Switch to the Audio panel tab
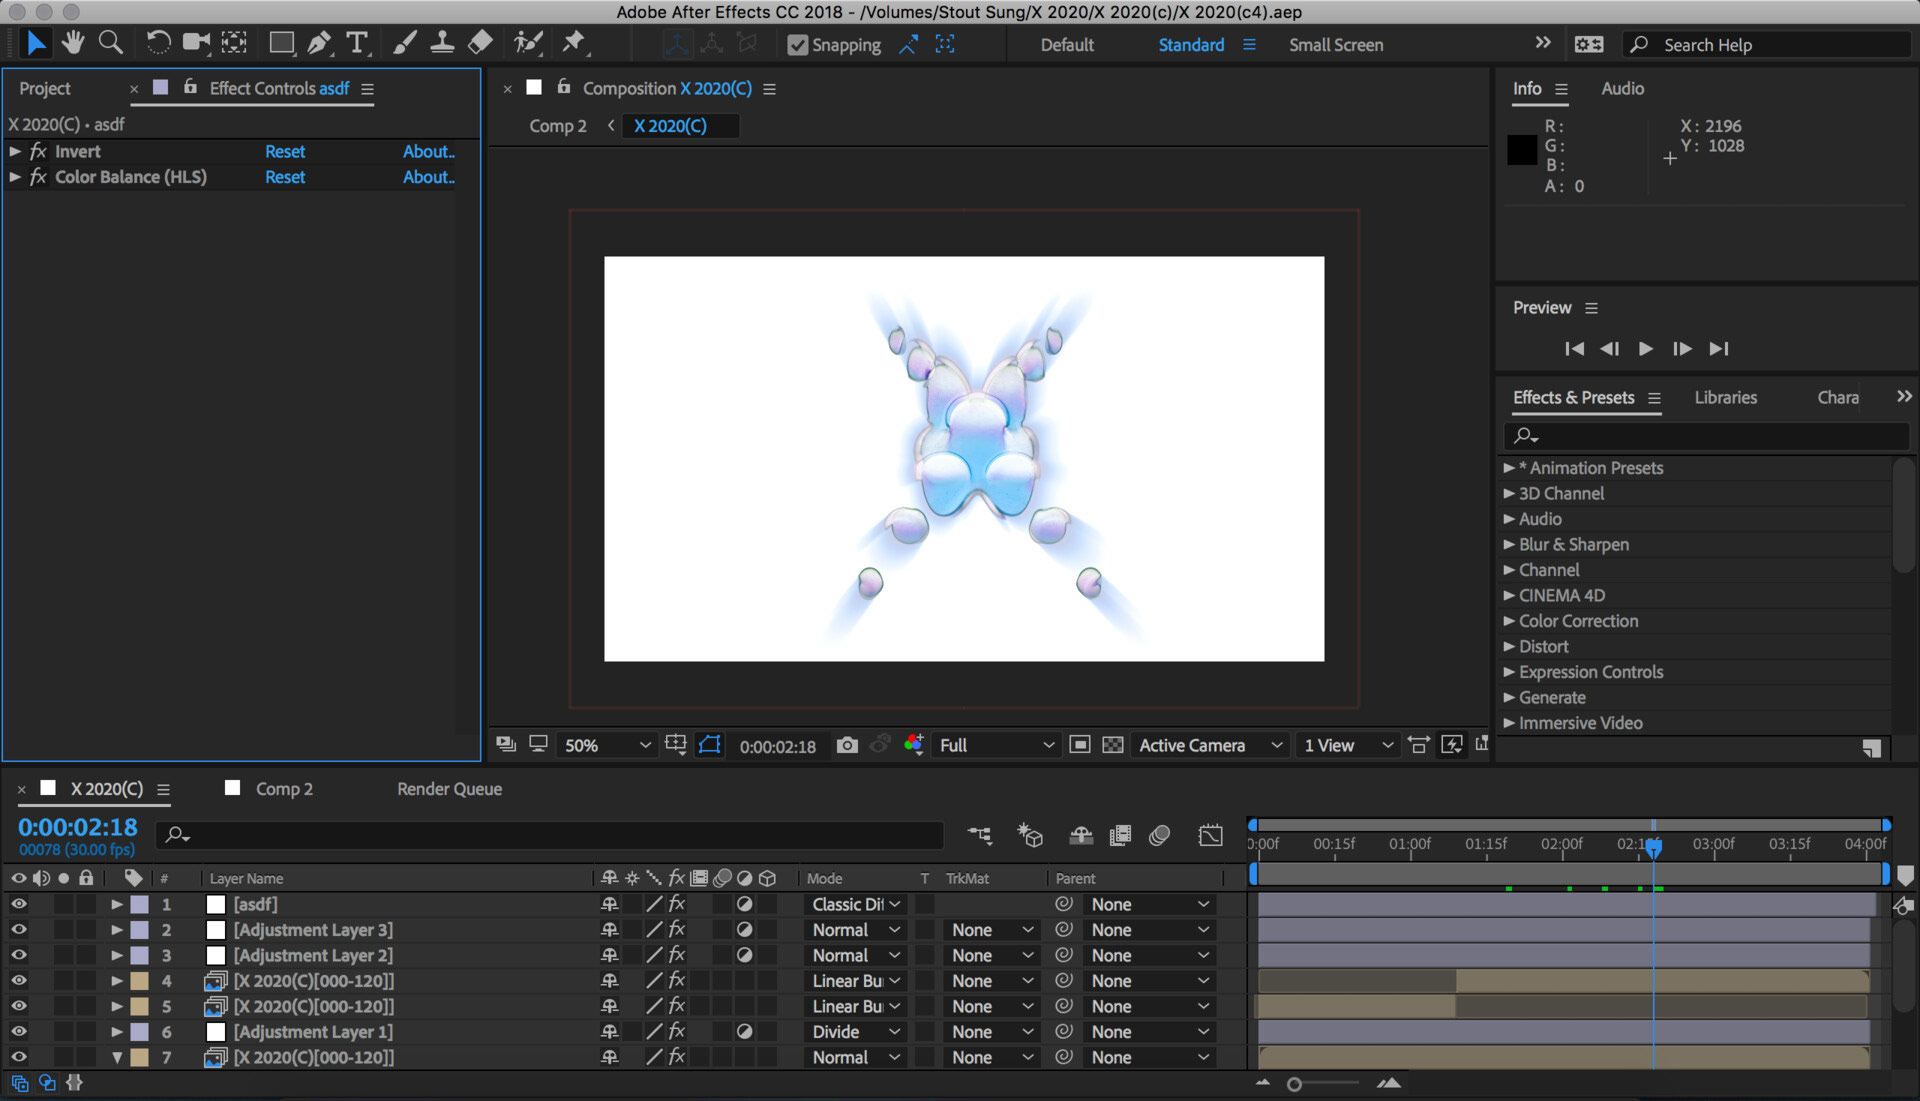The width and height of the screenshot is (1920, 1101). (1622, 88)
